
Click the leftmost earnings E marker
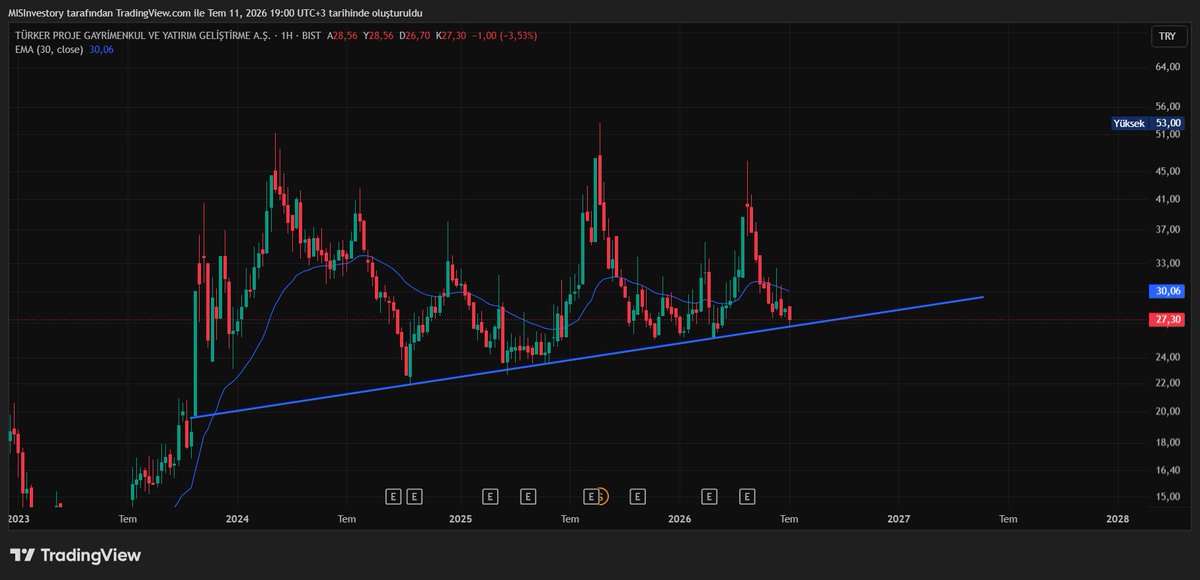click(x=393, y=495)
